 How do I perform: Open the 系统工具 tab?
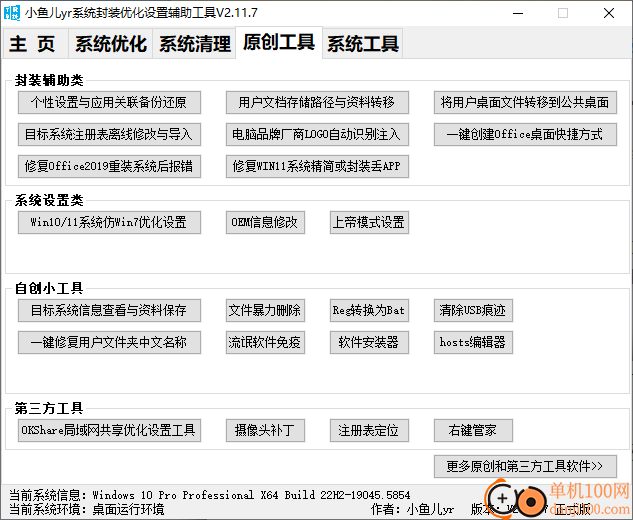(x=363, y=44)
